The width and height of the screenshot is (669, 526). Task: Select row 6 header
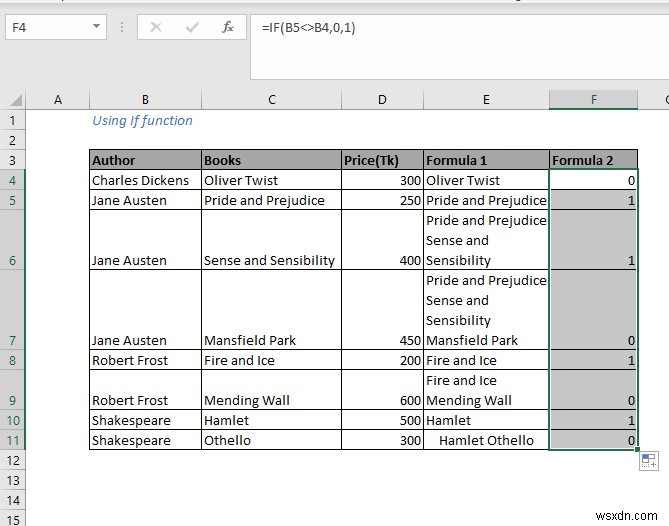pos(13,240)
